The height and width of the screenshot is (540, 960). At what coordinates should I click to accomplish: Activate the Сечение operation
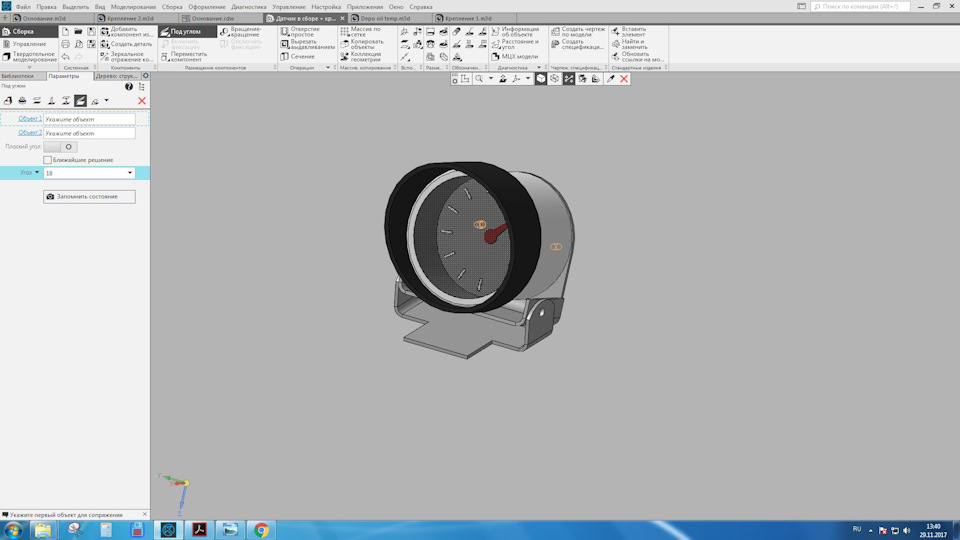pos(298,56)
